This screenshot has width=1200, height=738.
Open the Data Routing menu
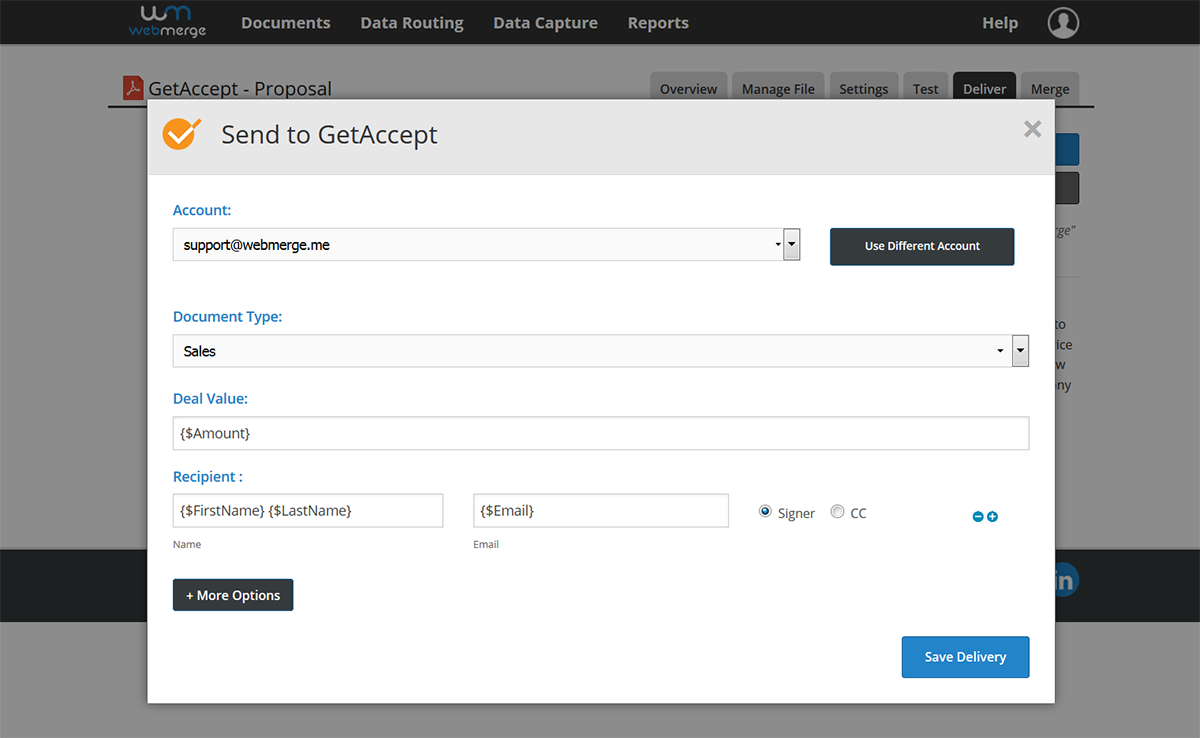click(411, 23)
